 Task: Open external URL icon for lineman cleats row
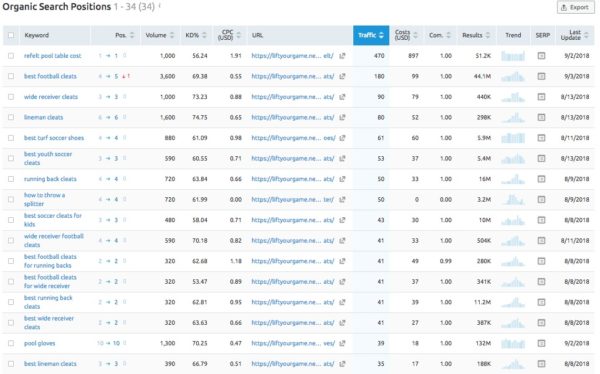(x=342, y=118)
